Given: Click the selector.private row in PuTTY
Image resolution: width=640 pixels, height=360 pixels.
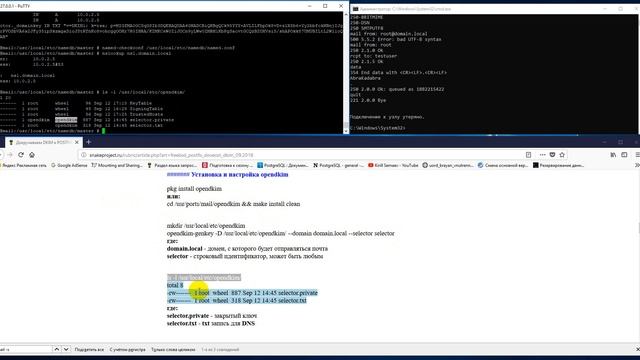Looking at the screenshot, I should (87, 120).
